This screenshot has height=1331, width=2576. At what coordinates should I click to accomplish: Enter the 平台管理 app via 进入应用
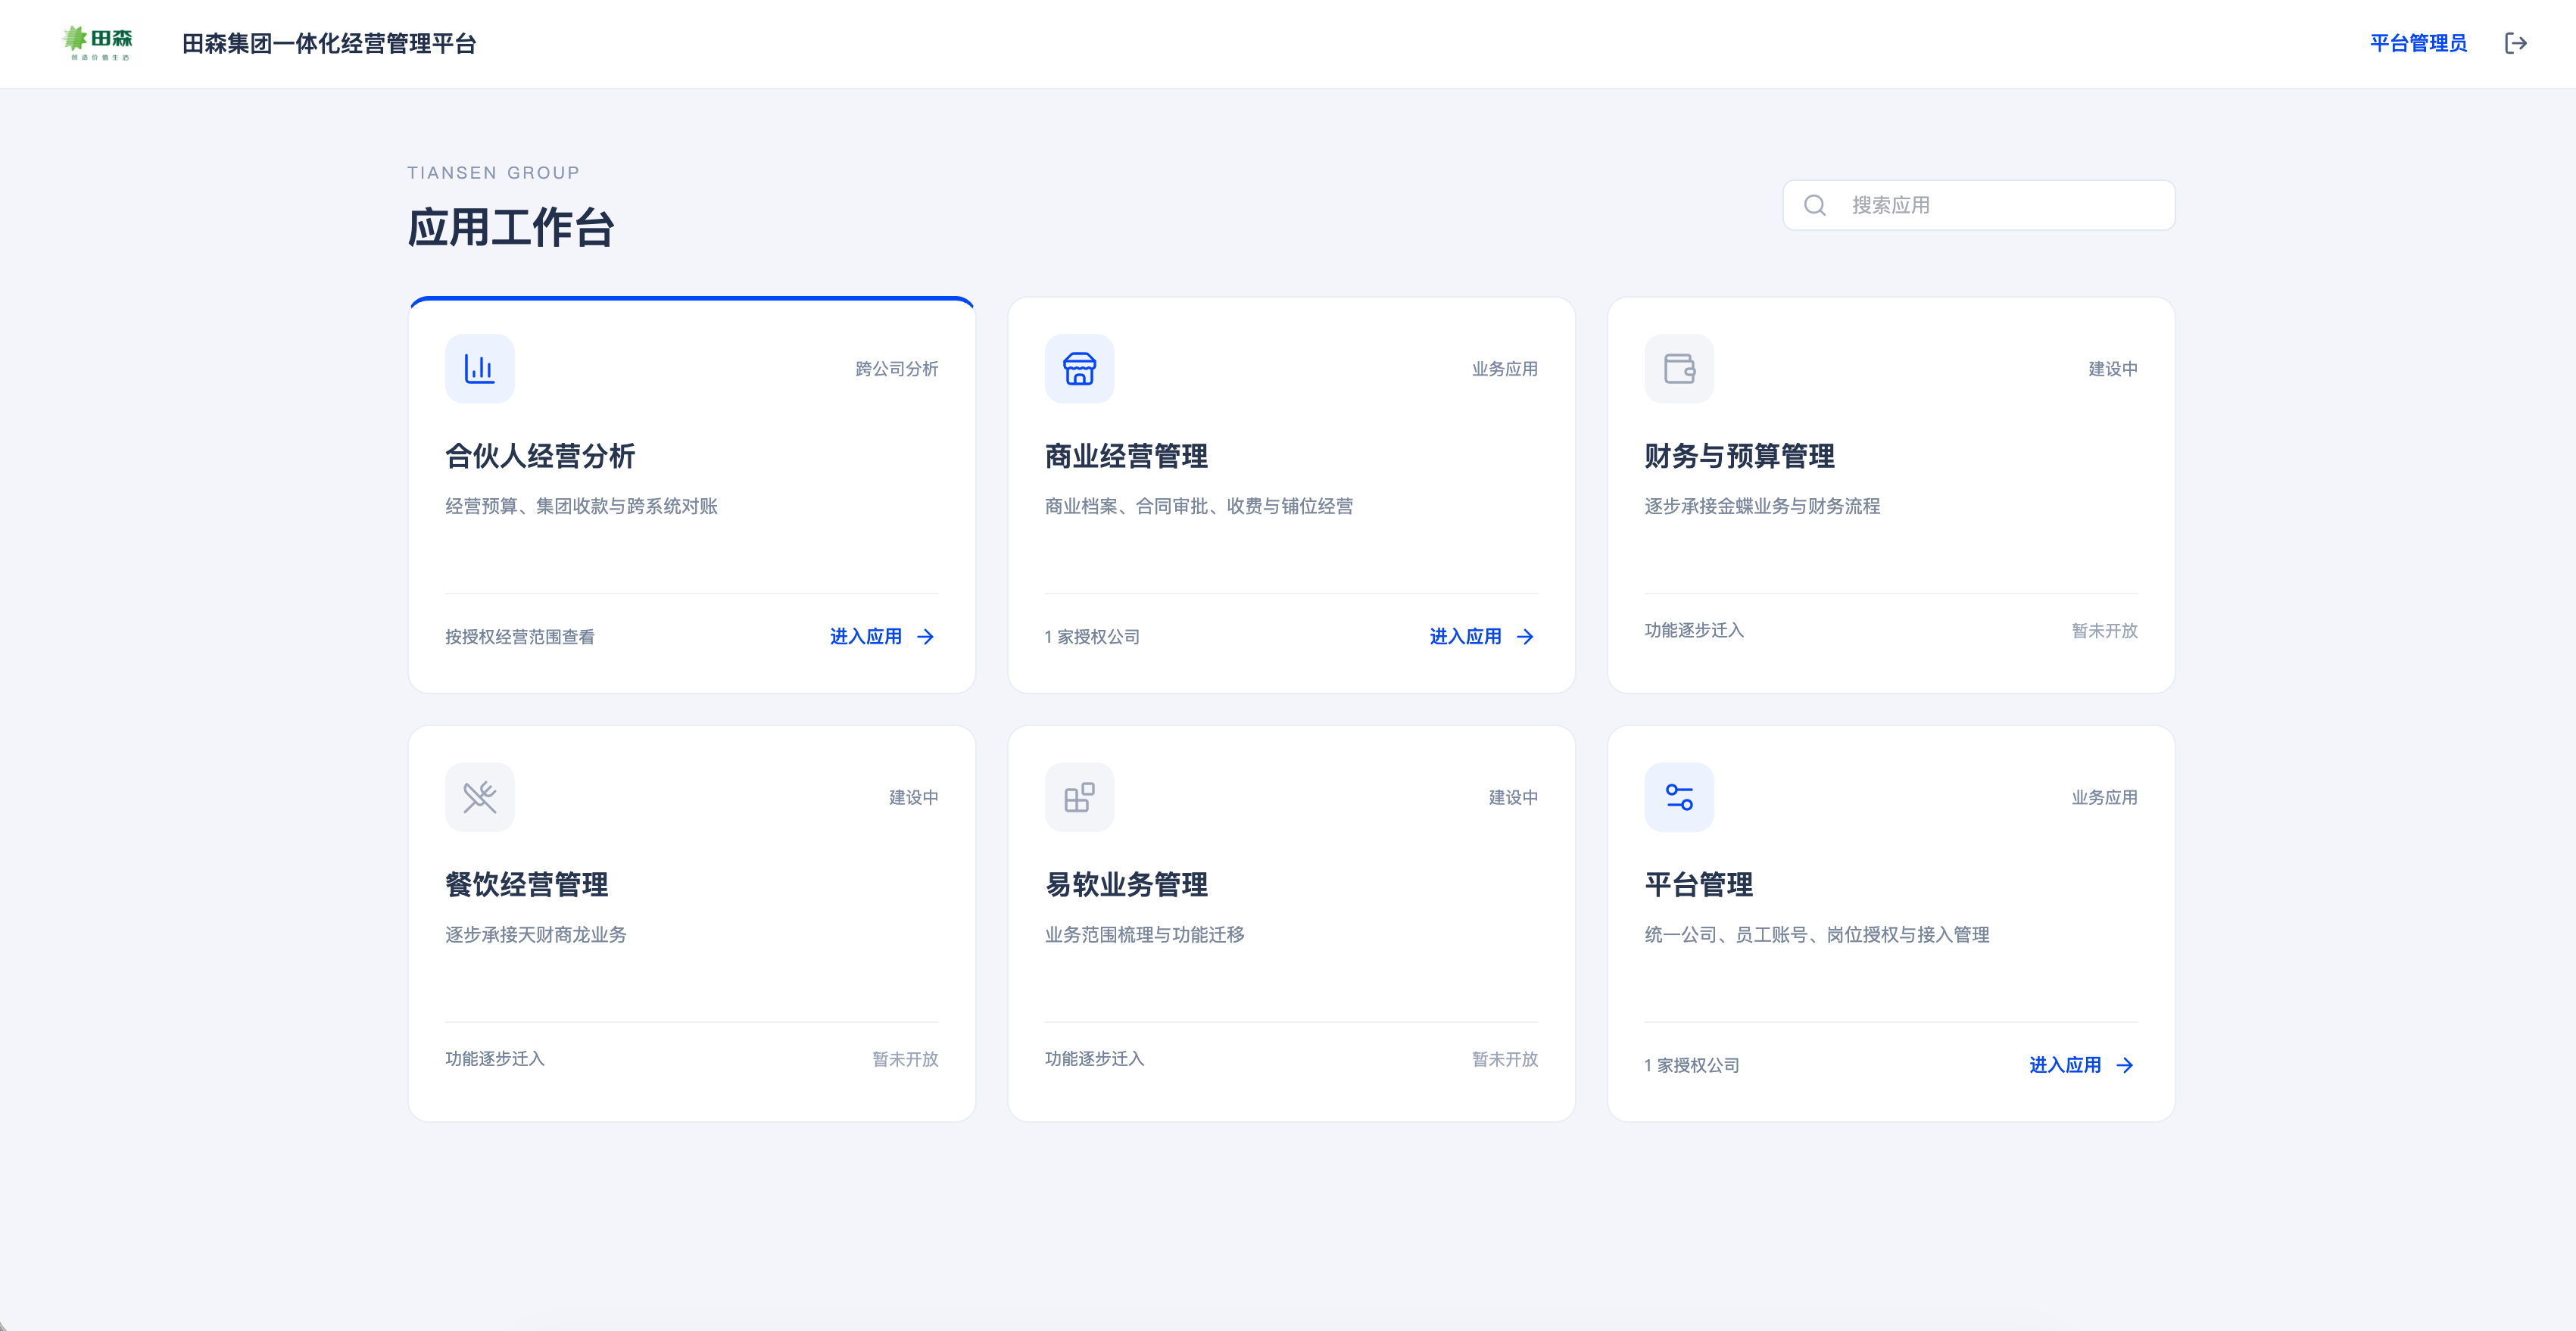pyautogui.click(x=2083, y=1065)
